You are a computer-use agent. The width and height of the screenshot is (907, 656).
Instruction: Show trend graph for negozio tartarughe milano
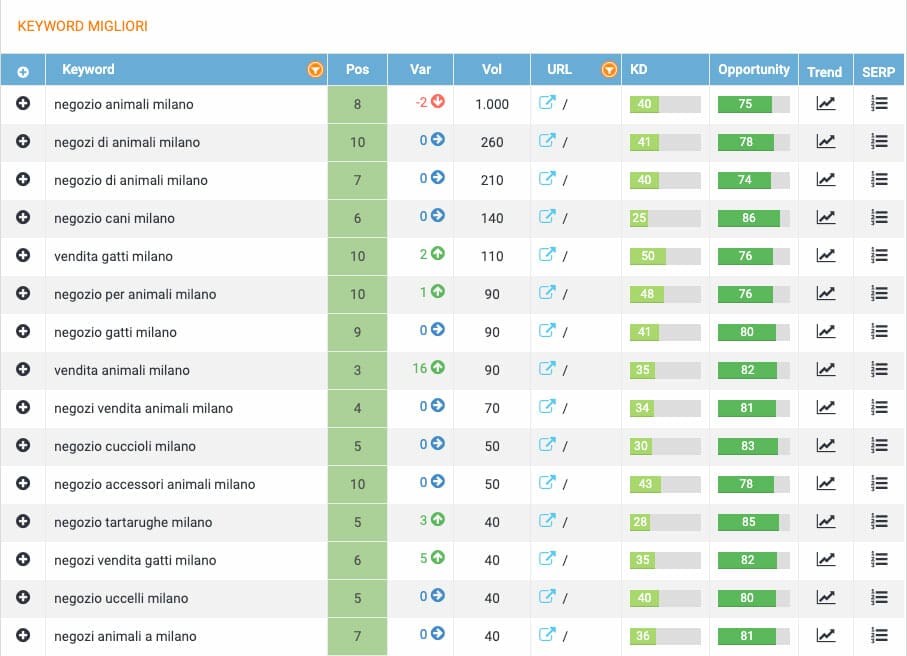coord(825,521)
